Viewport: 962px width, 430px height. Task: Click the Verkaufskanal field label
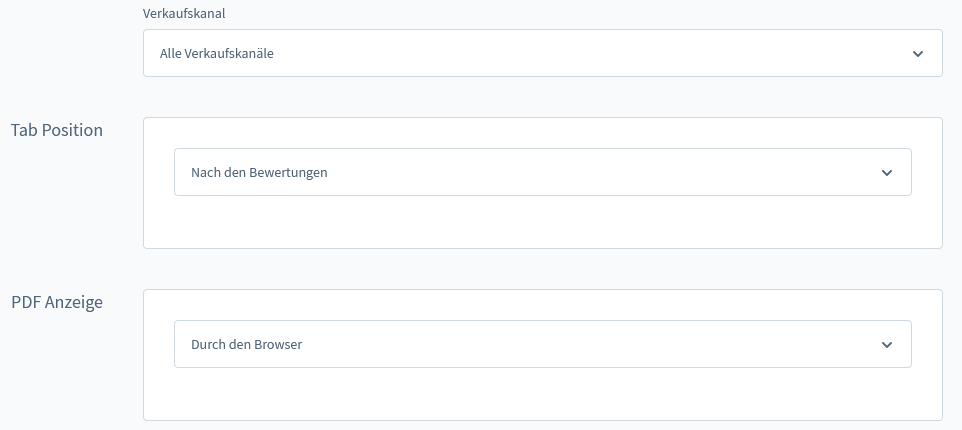[184, 13]
